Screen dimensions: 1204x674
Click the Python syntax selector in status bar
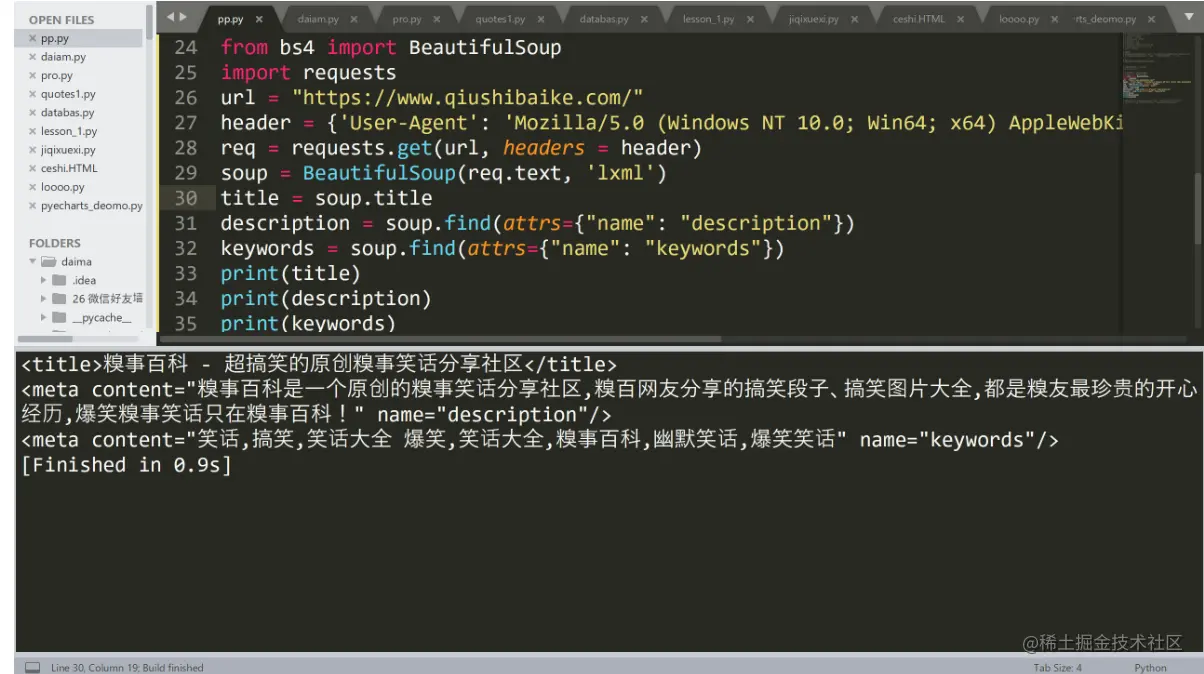(x=1150, y=668)
